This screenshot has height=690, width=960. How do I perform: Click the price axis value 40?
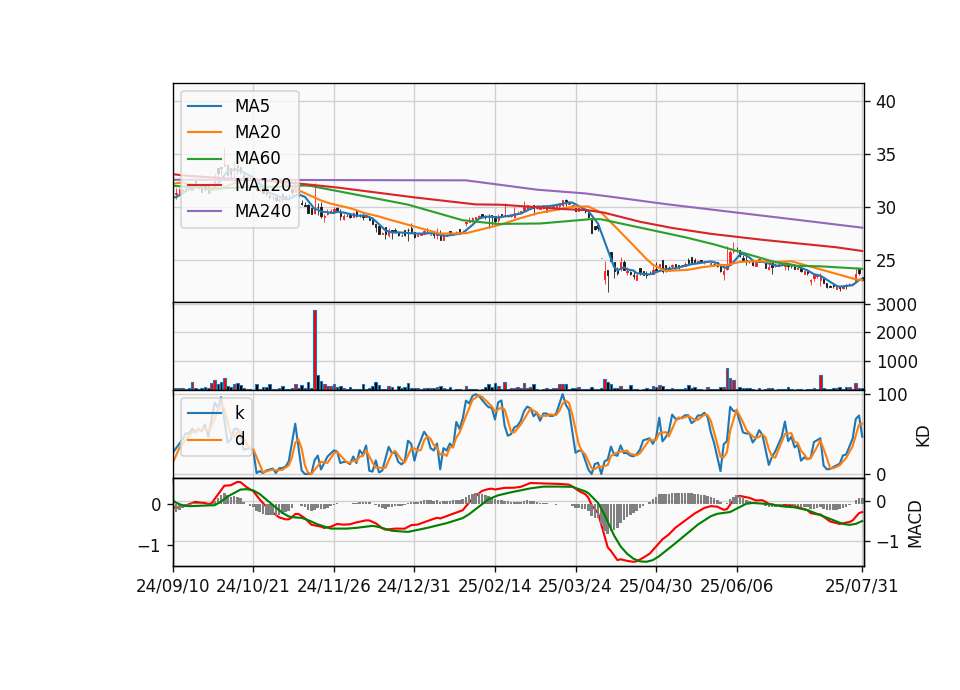coord(886,102)
